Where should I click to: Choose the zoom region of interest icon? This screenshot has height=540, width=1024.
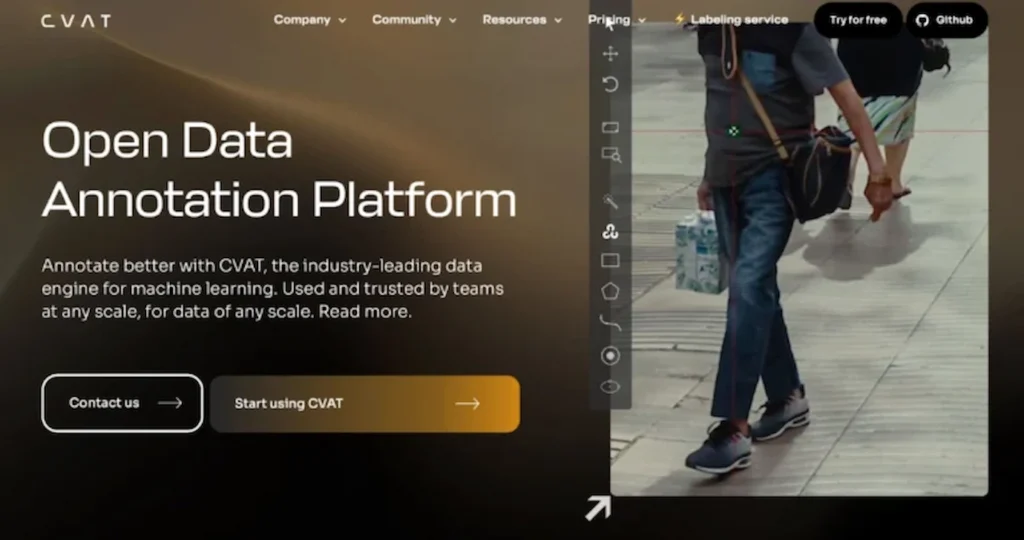611,155
